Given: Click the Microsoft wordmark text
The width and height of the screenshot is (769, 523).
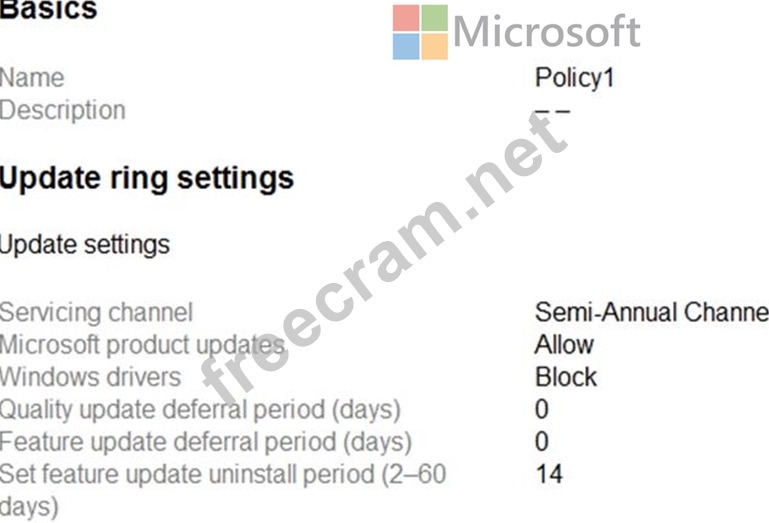Looking at the screenshot, I should click(x=547, y=31).
